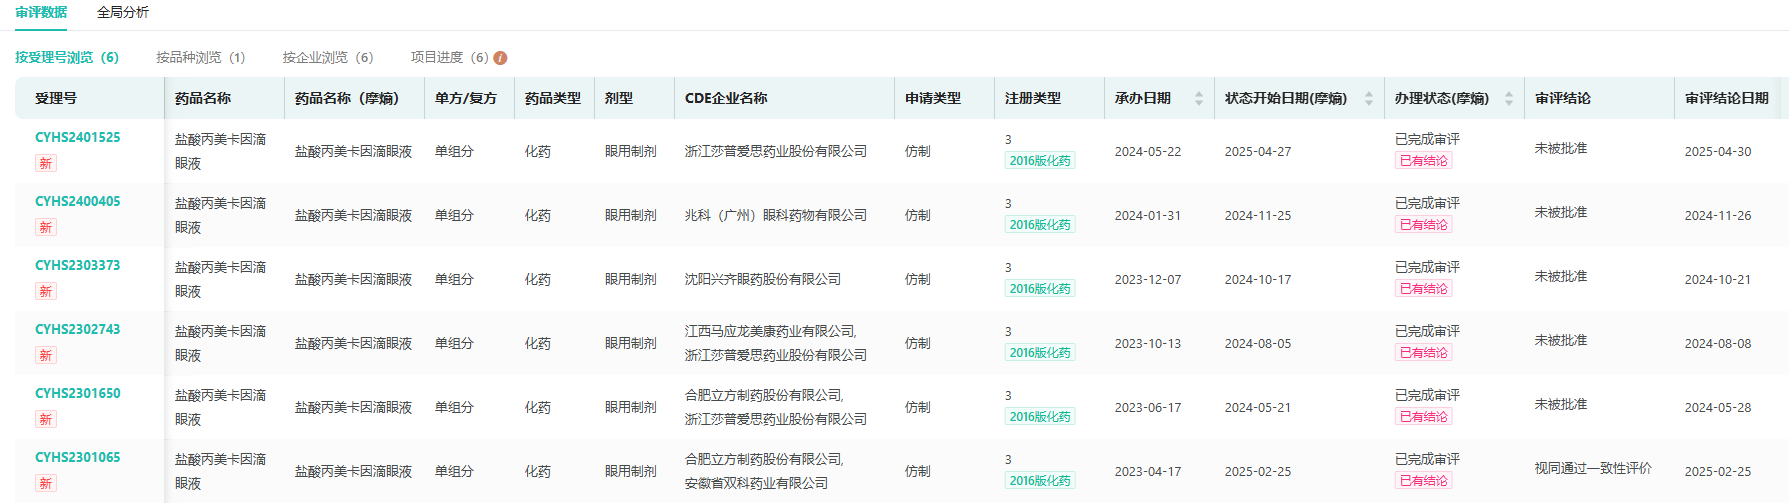Click 已有结论 tag in CYHS2400405 row
This screenshot has height=503, width=1789.
[x=1424, y=225]
